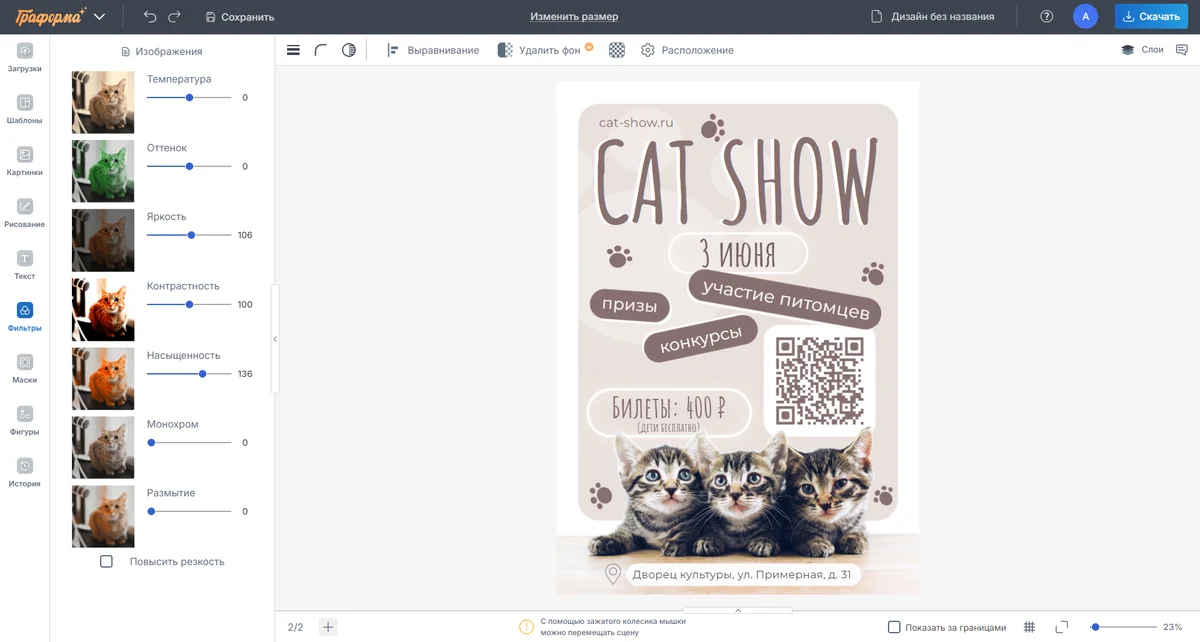Click the Скачать download button
This screenshot has width=1200, height=642.
(x=1144, y=17)
